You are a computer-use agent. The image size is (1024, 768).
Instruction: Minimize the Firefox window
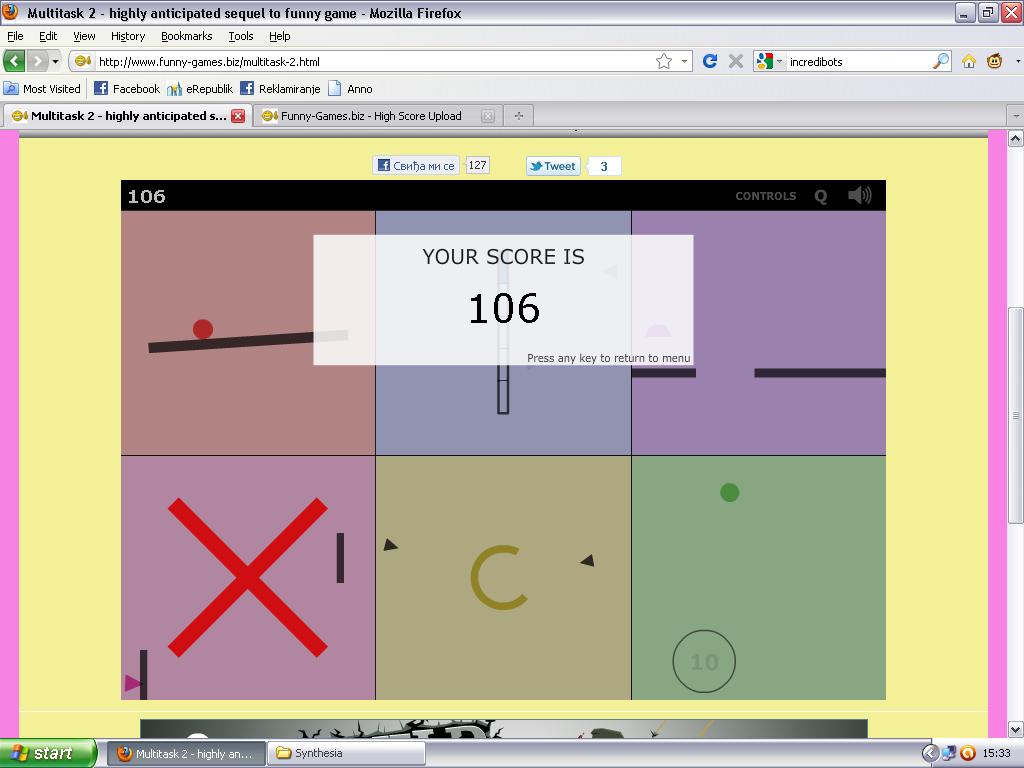pyautogui.click(x=965, y=12)
